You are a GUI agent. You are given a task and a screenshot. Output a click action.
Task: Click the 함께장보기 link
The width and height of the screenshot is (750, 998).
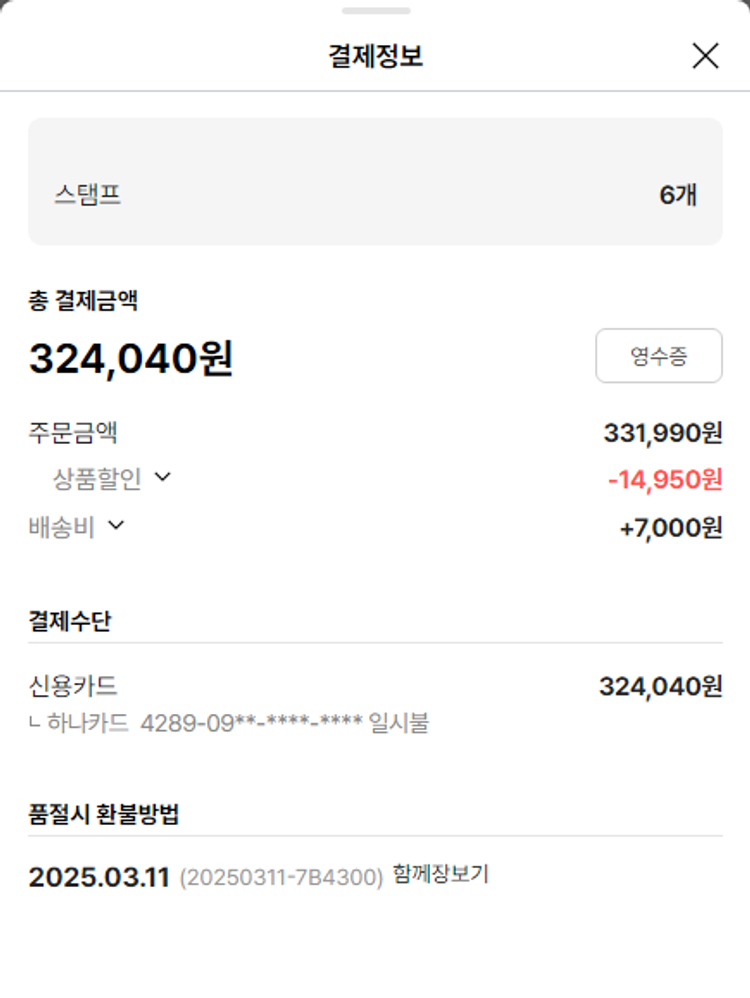point(441,875)
